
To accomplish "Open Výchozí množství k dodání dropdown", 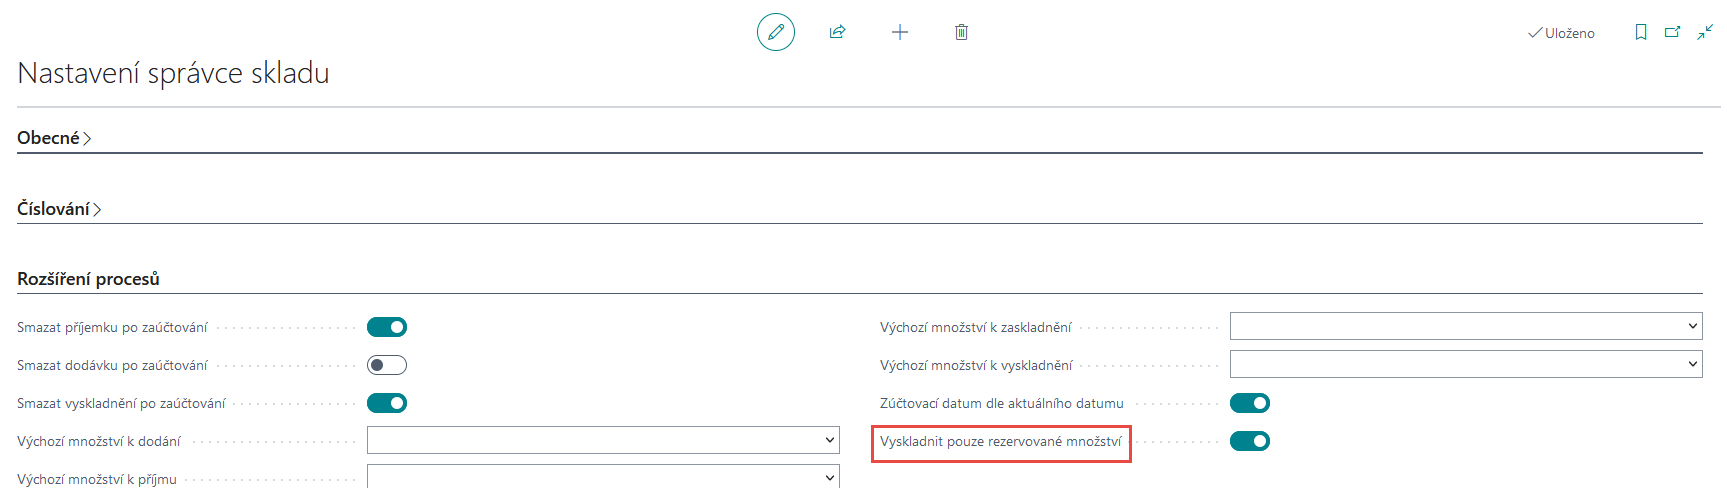I will (x=603, y=441).
